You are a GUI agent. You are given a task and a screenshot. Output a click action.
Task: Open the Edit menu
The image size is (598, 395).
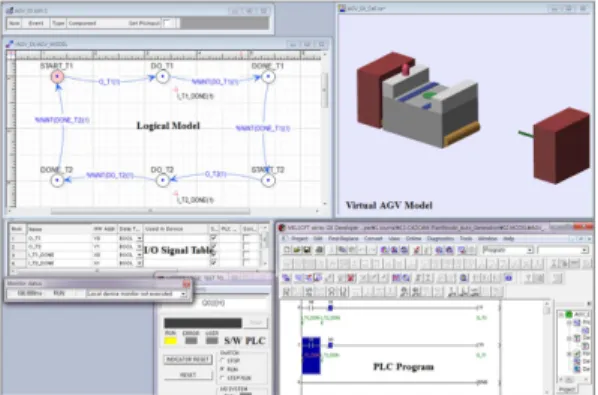318,239
